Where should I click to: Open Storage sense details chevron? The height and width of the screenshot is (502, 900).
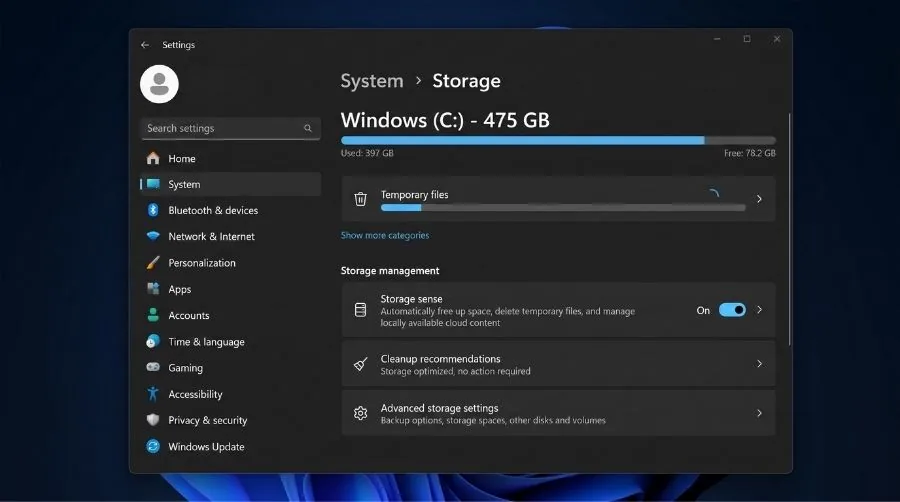click(x=759, y=310)
